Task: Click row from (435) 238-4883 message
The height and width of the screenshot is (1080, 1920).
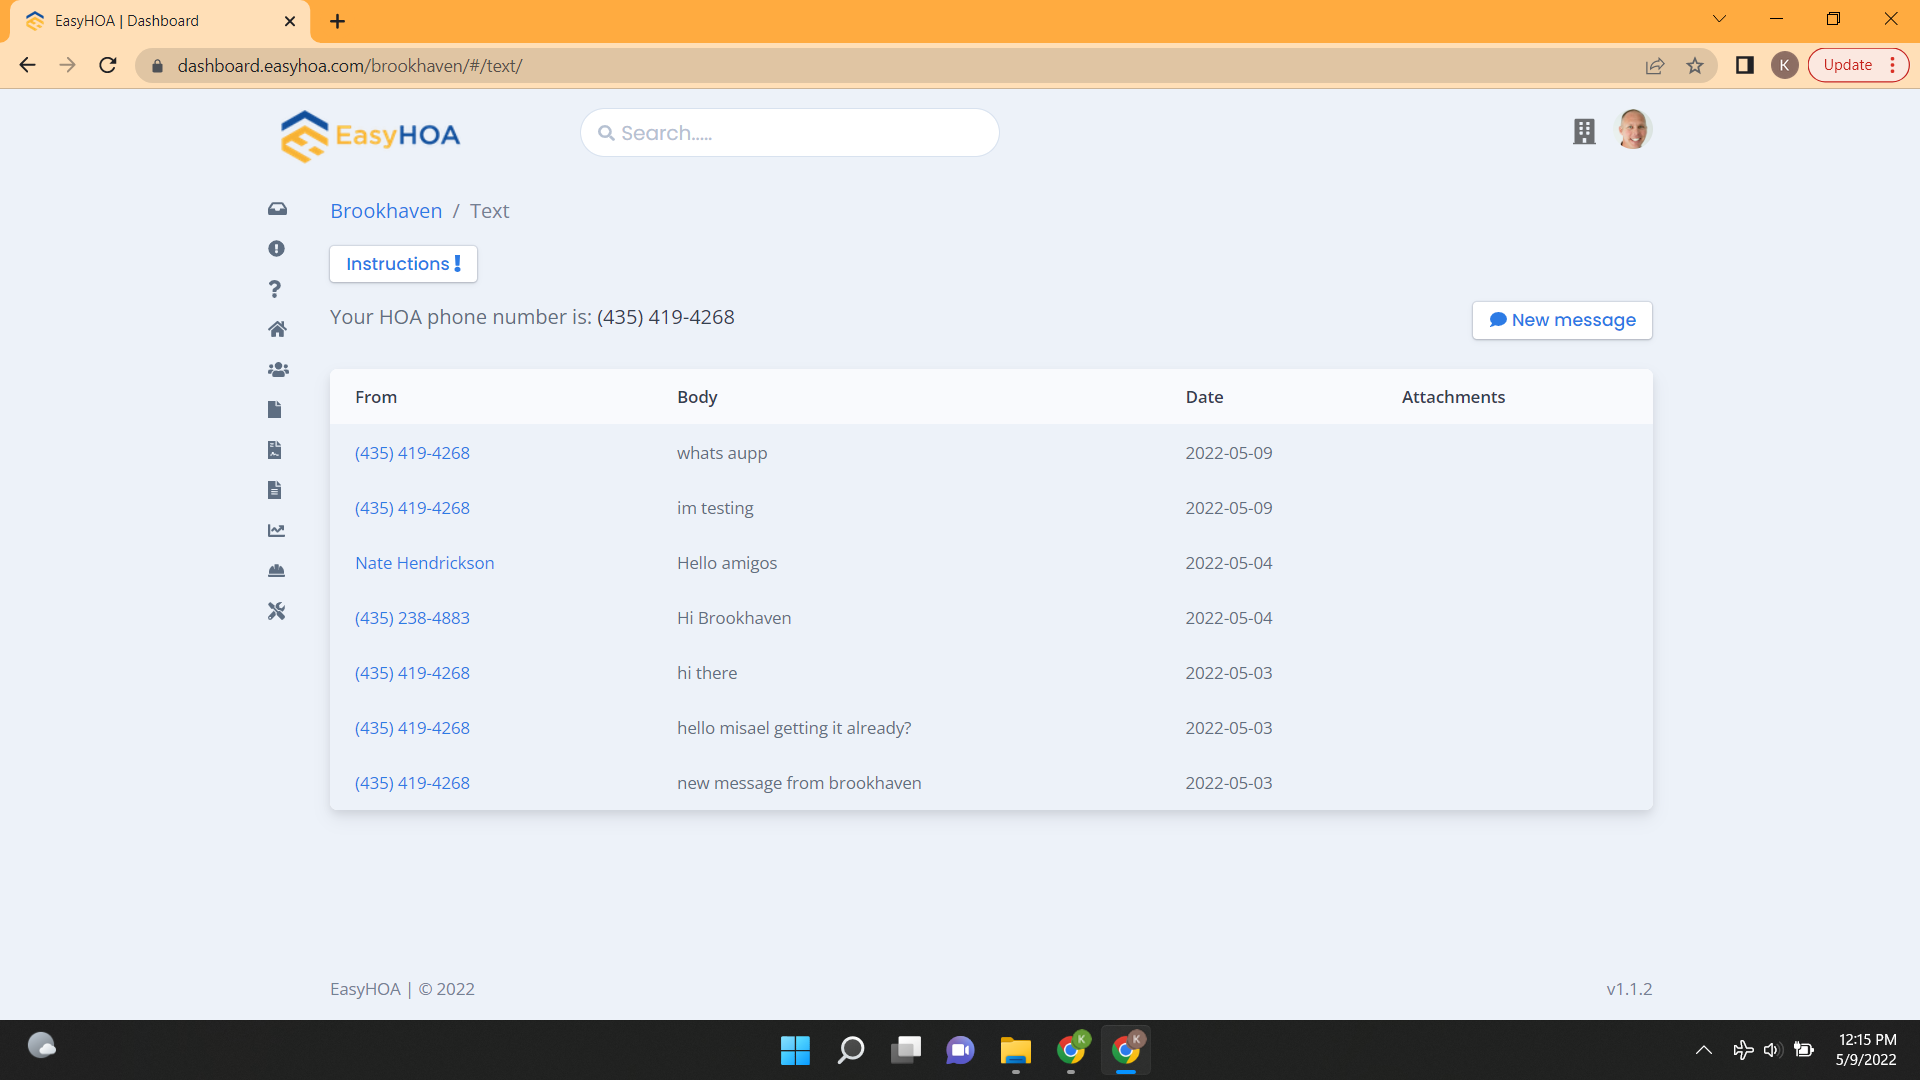Action: coord(990,616)
